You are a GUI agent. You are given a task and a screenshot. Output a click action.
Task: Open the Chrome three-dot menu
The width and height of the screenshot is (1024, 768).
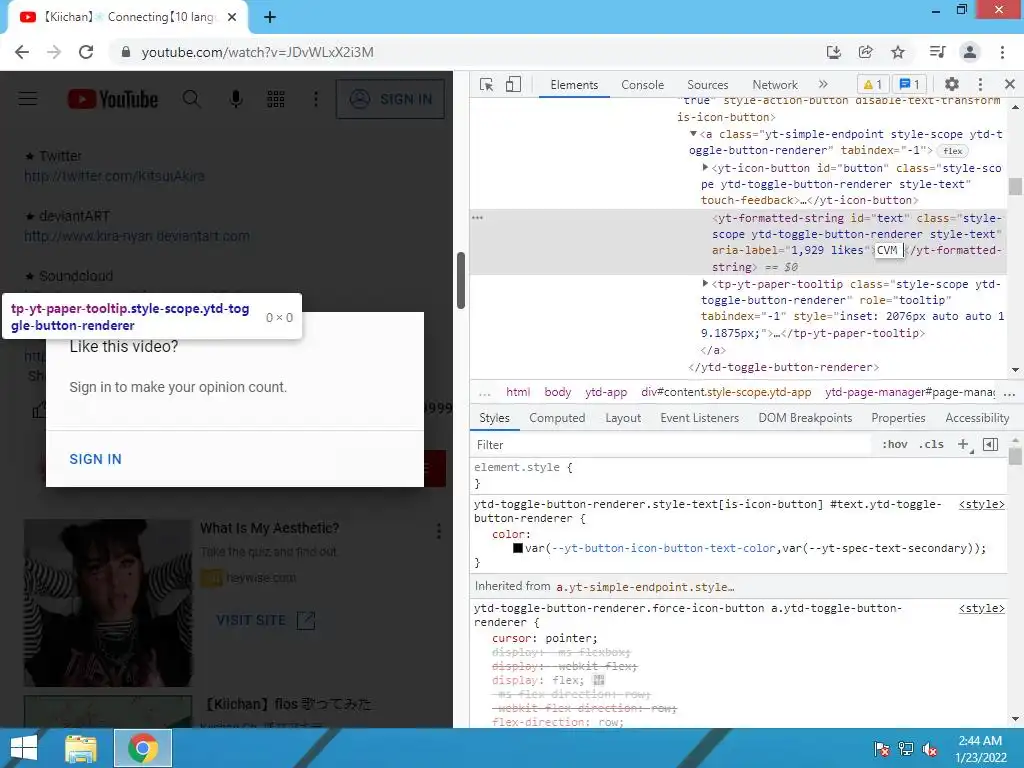pyautogui.click(x=1002, y=52)
